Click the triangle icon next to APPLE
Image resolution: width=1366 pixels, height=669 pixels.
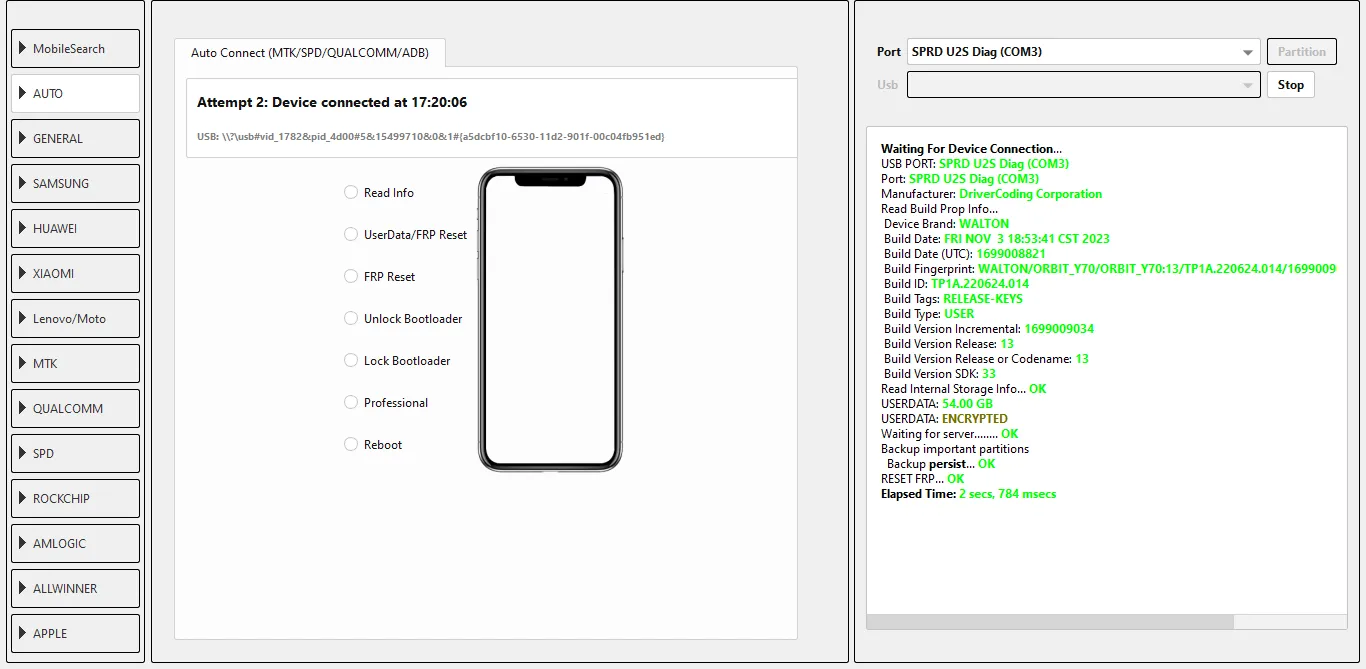(x=22, y=634)
